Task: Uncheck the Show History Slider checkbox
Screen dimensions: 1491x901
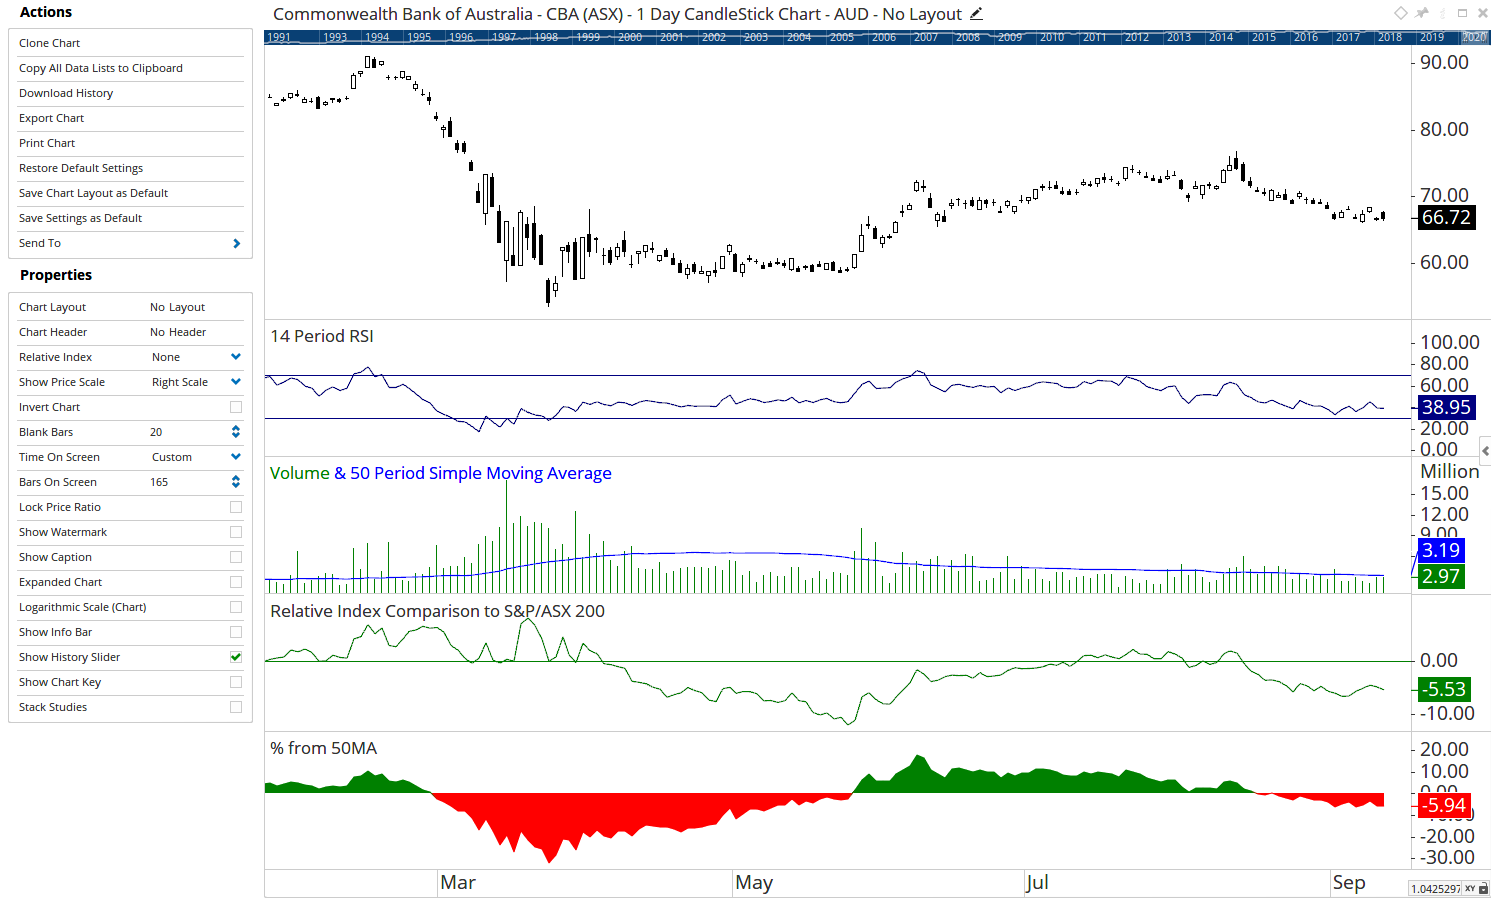Action: click(236, 657)
